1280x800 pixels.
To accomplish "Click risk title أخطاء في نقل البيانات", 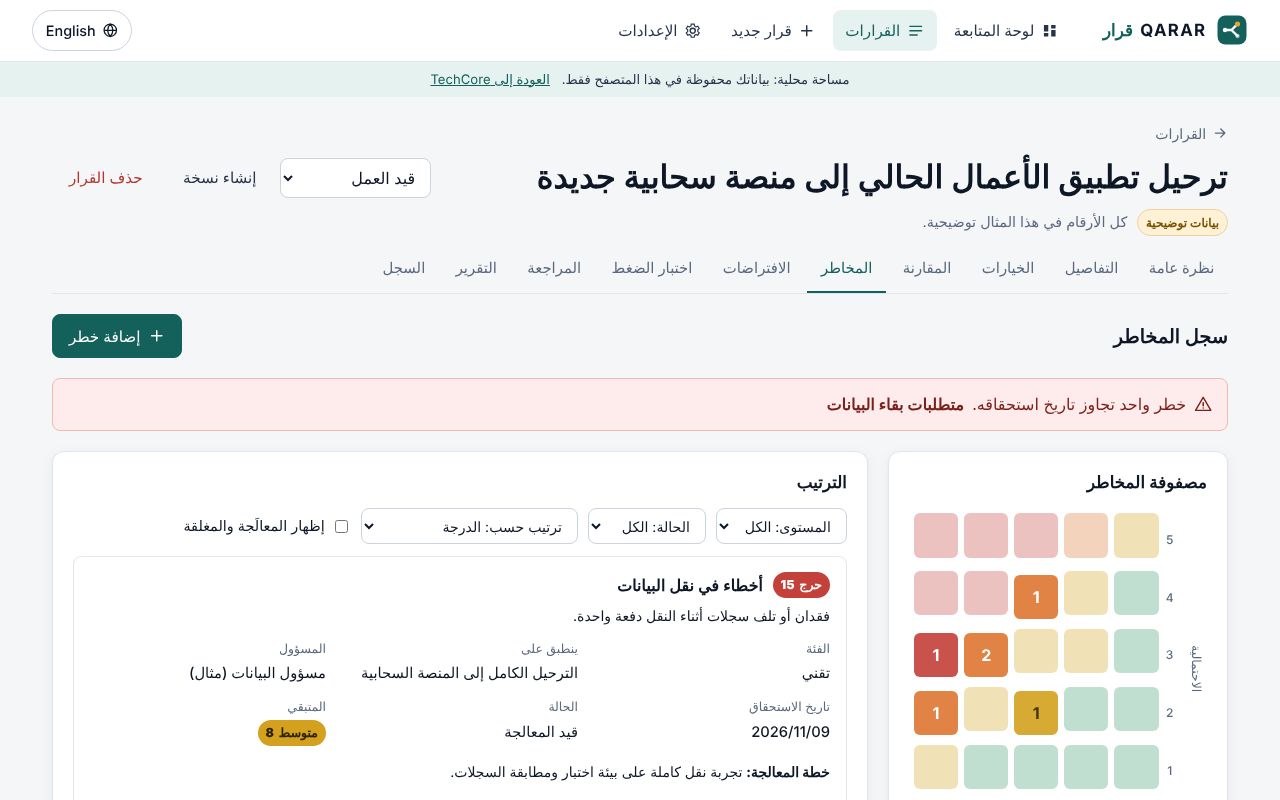I will click(x=690, y=585).
